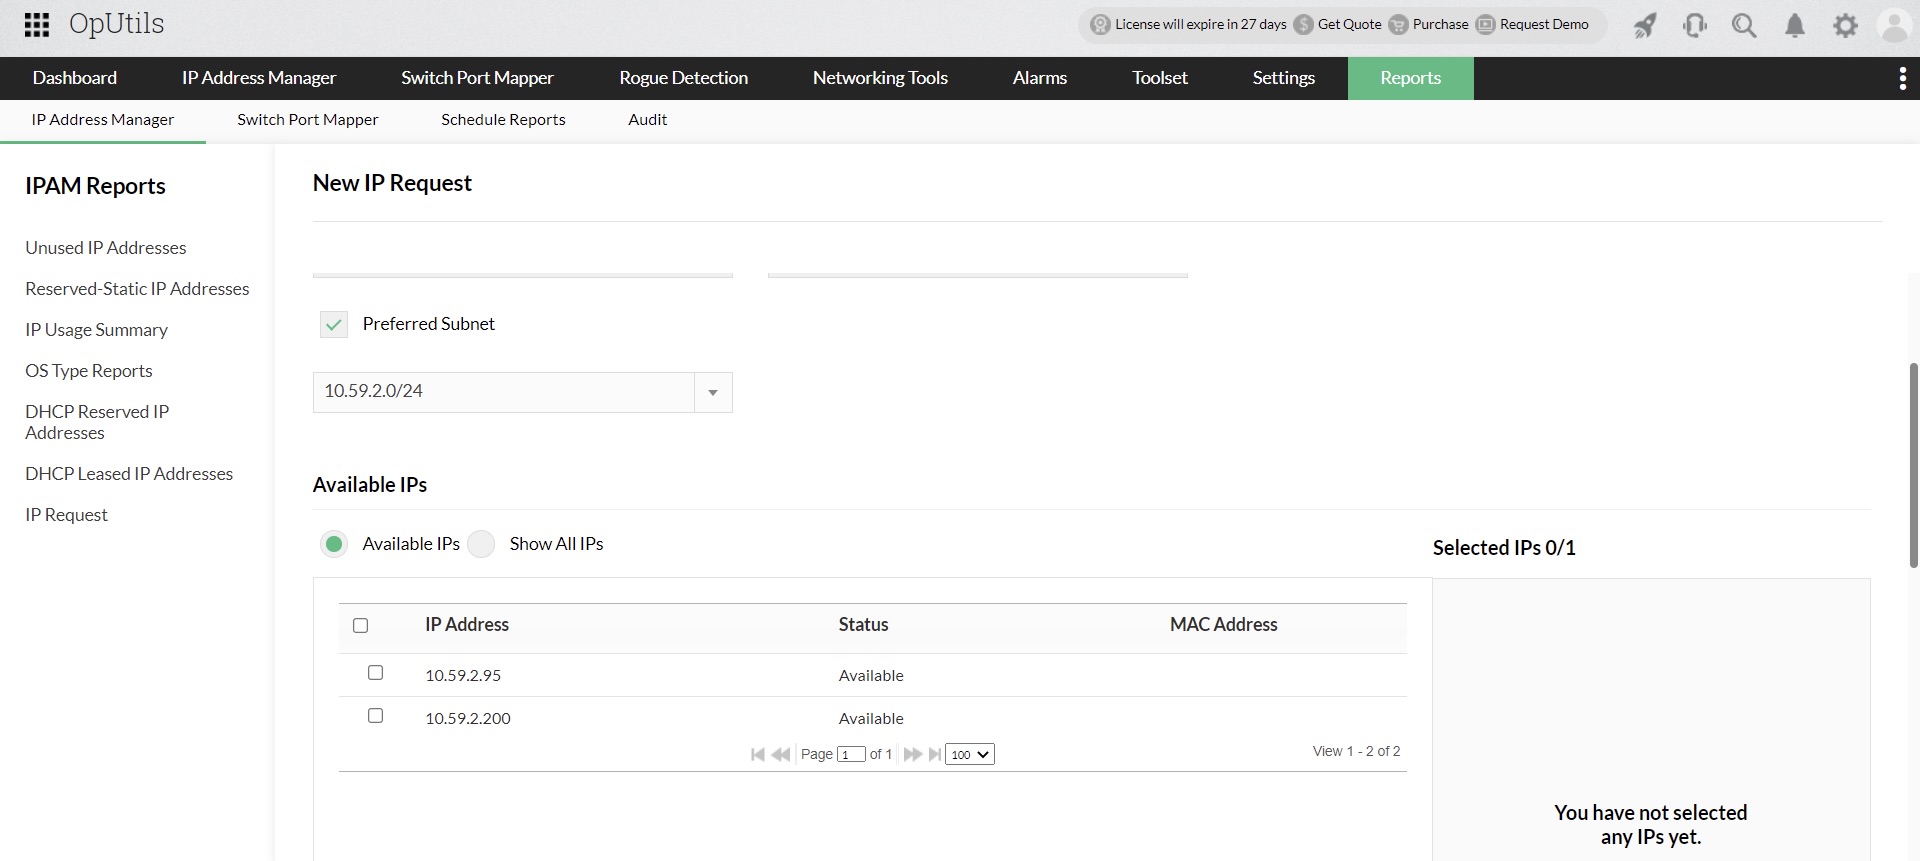Viewport: 1920px width, 861px height.
Task: Open the DHCP Leased IP Addresses report
Action: (129, 474)
